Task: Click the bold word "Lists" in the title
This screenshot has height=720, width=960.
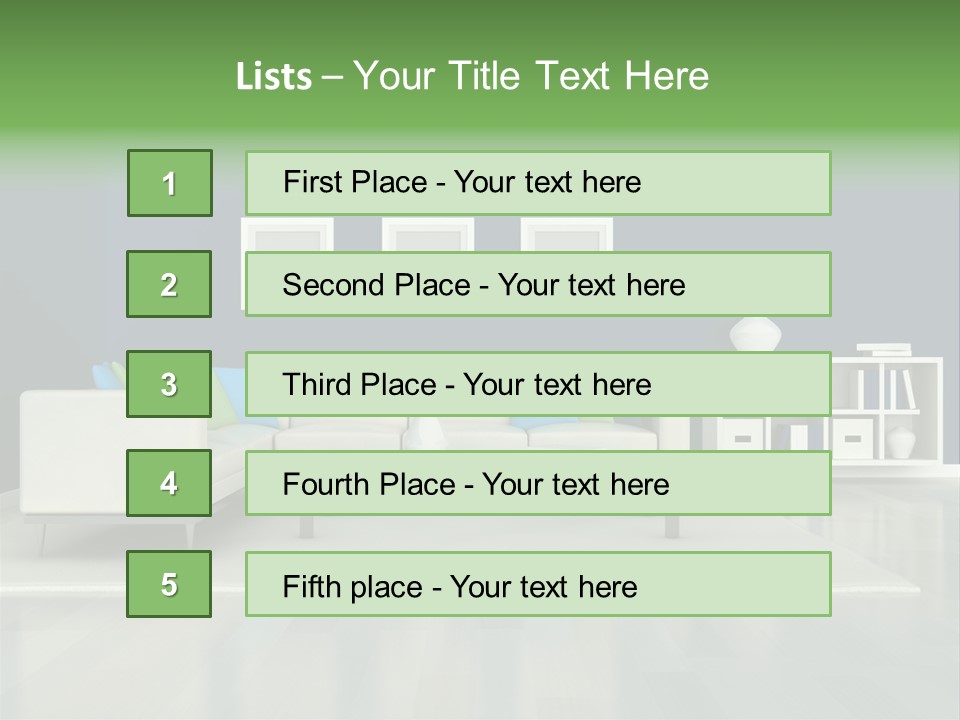Action: coord(274,77)
